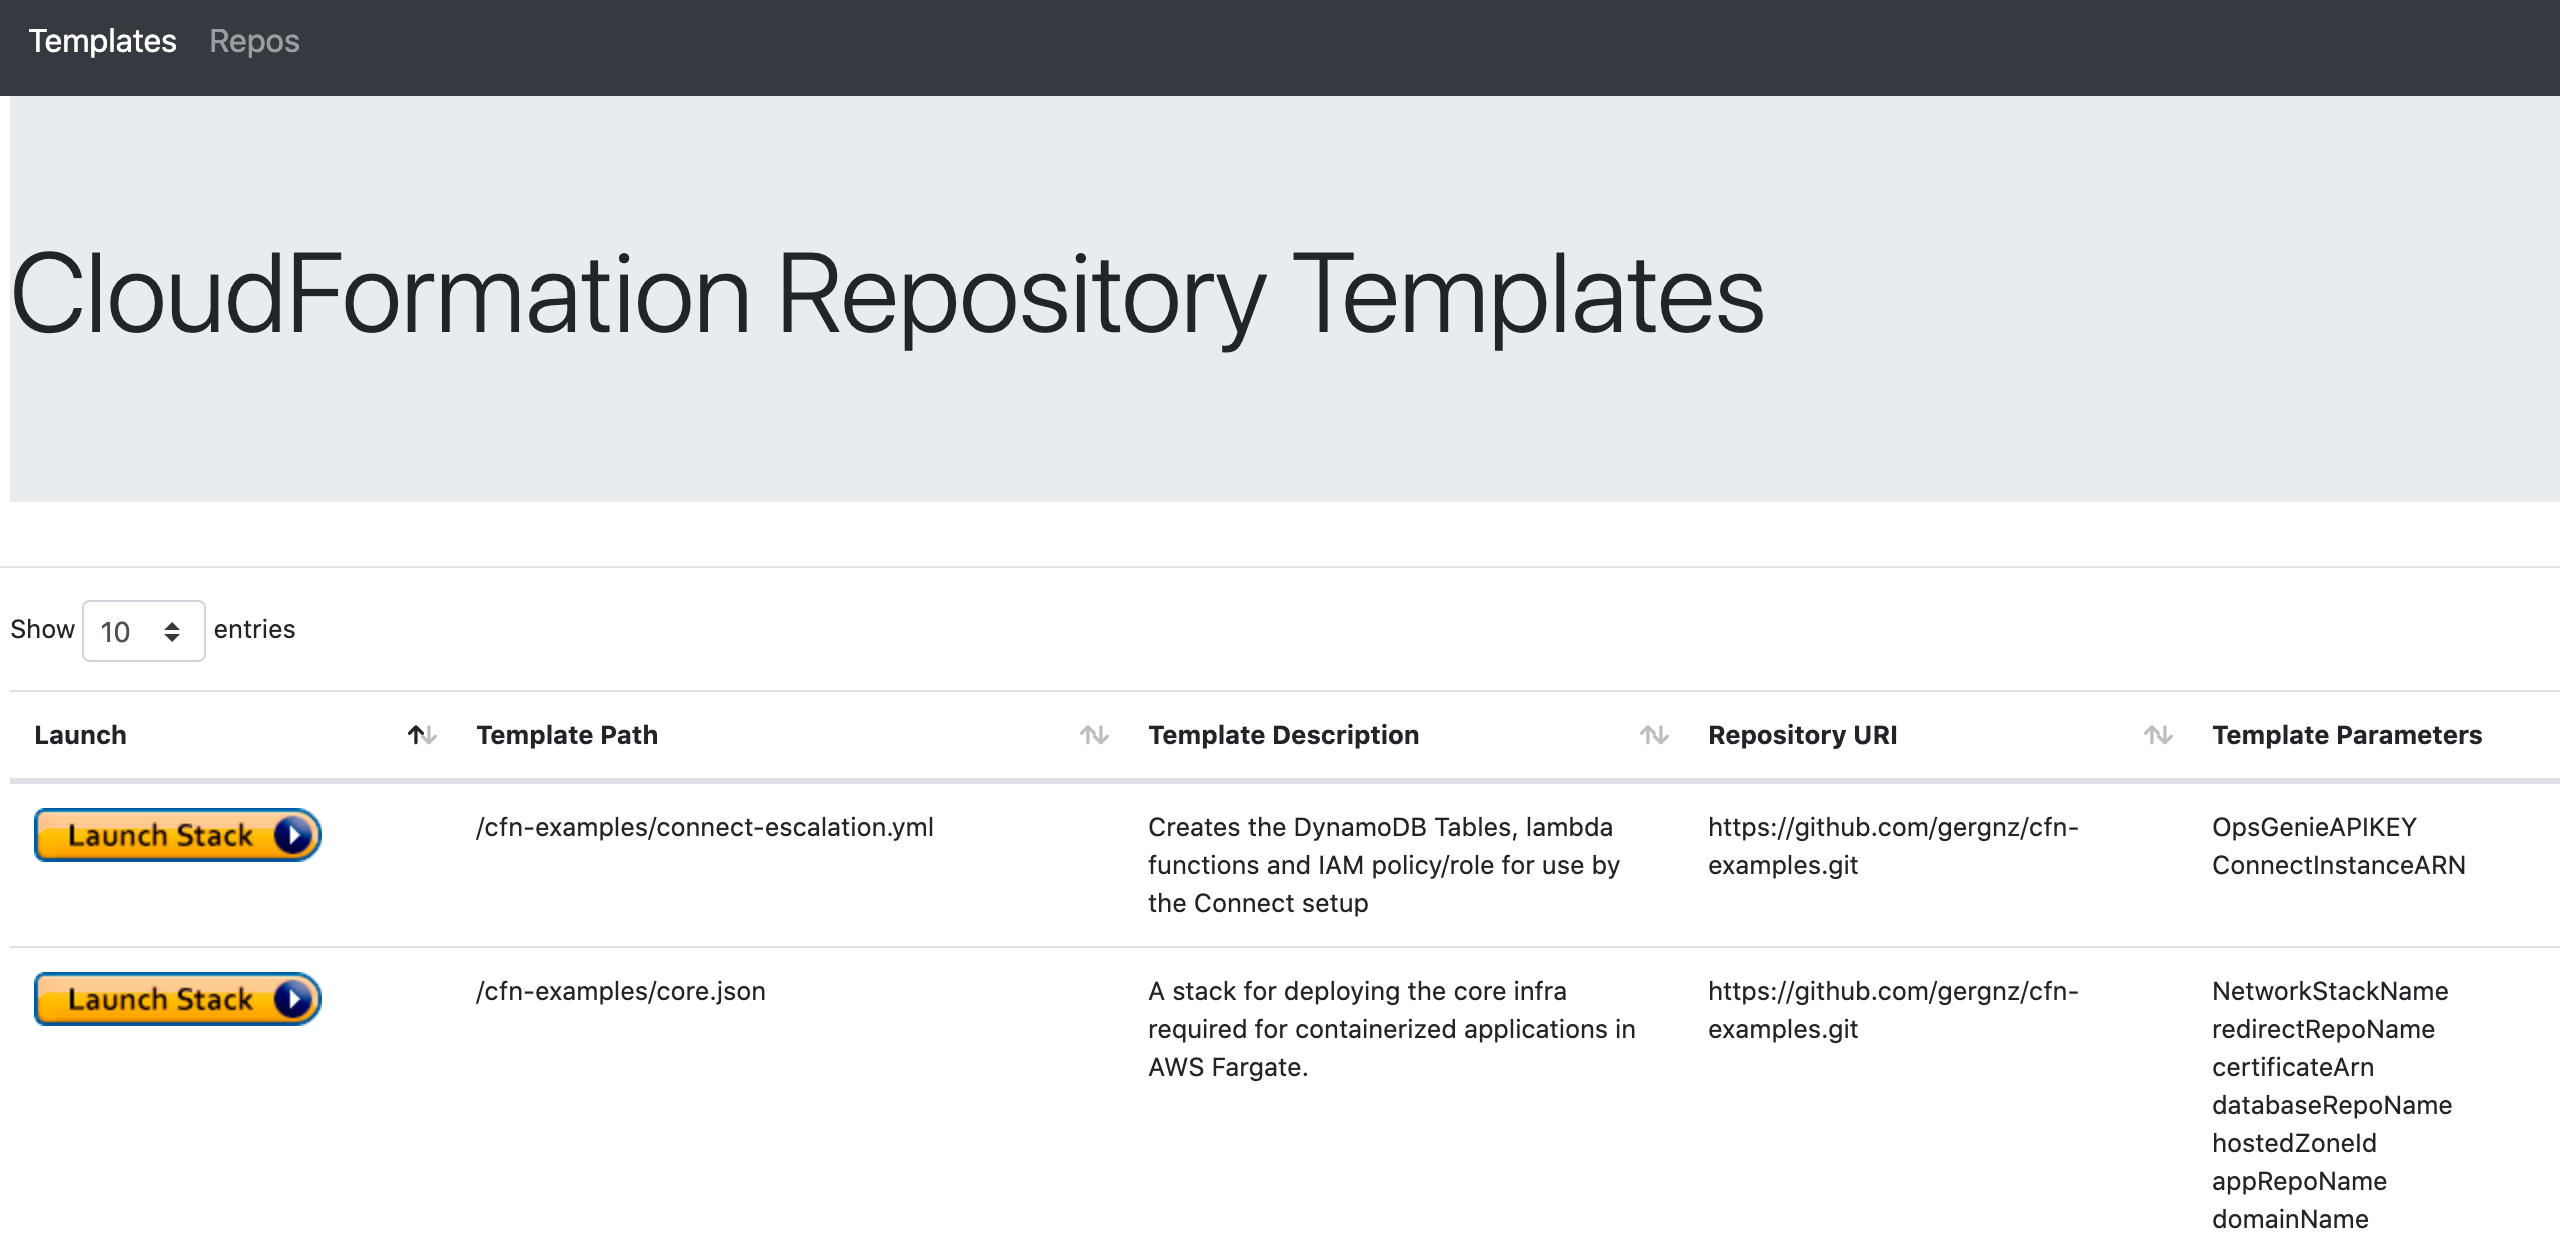Click sort arrows on Launch column
The height and width of the screenshot is (1260, 2560).
click(422, 736)
